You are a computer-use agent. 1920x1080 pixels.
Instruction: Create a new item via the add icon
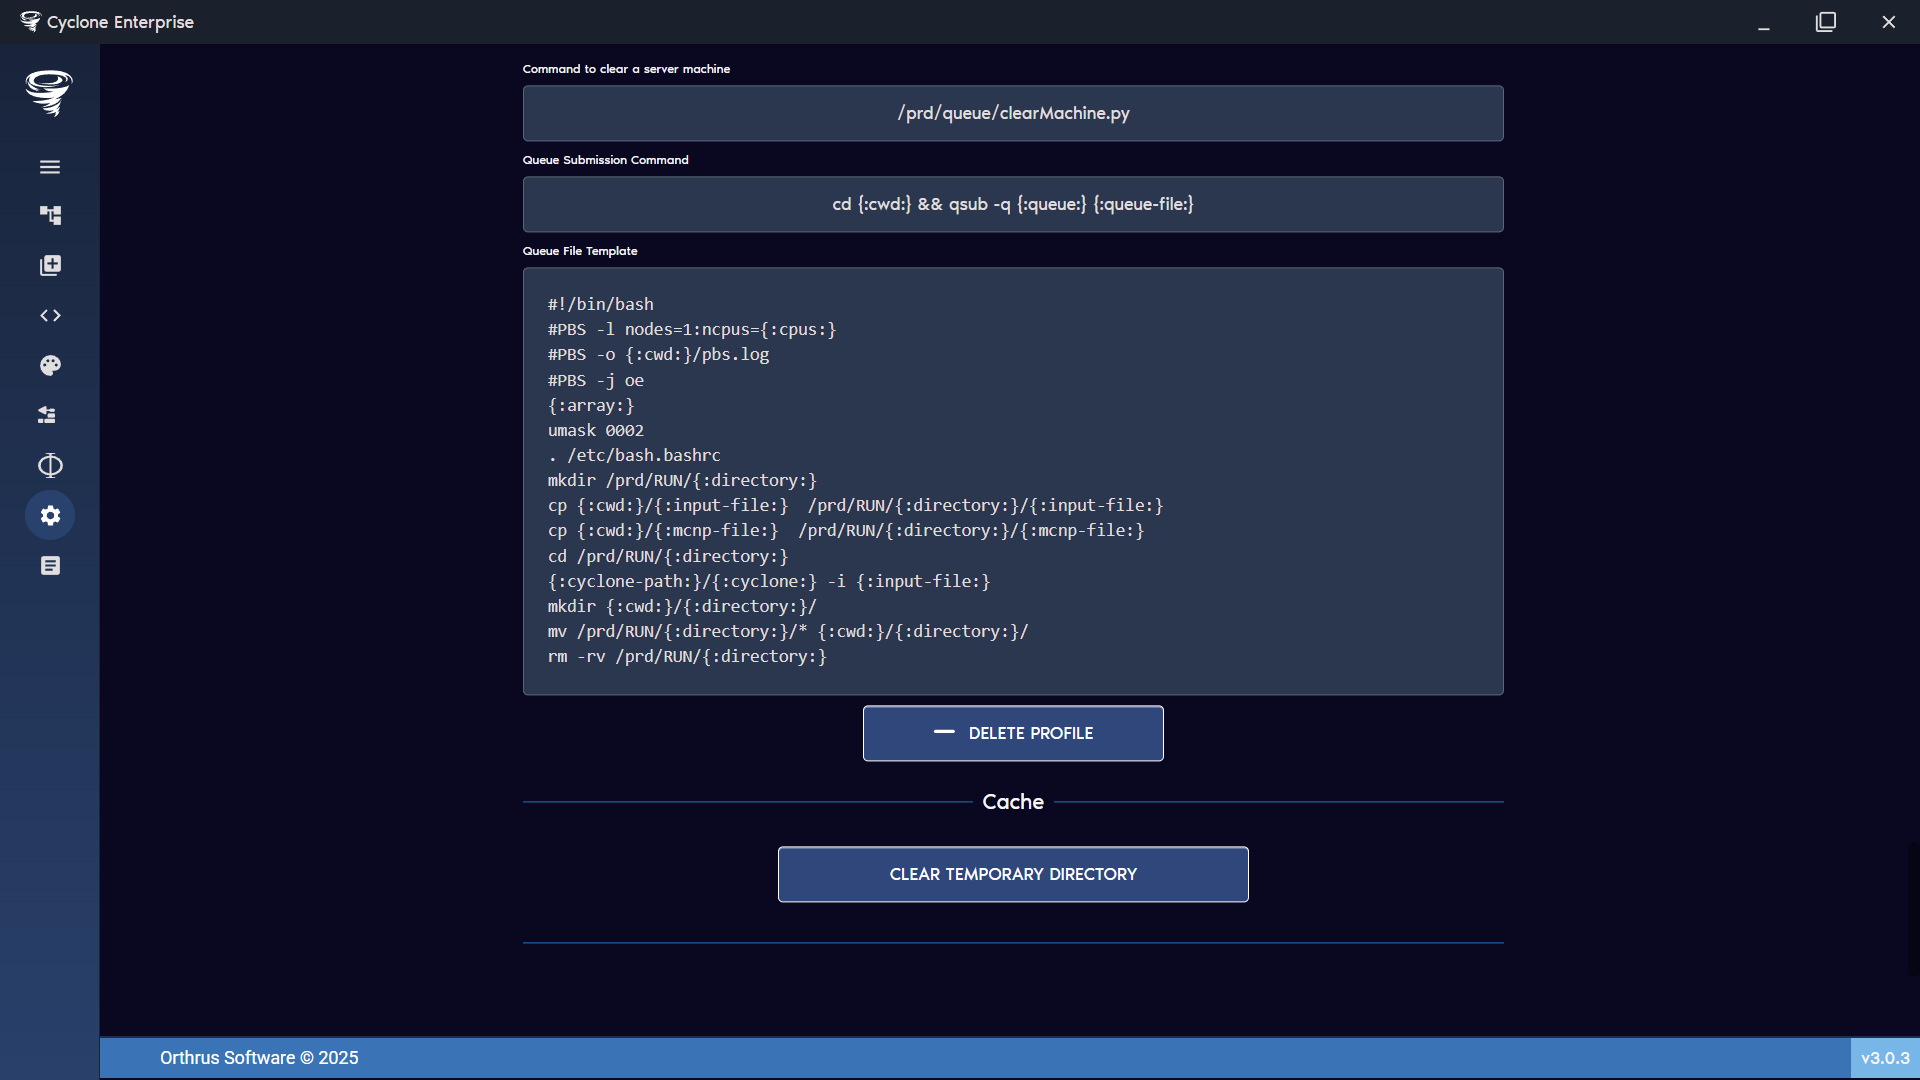point(50,265)
